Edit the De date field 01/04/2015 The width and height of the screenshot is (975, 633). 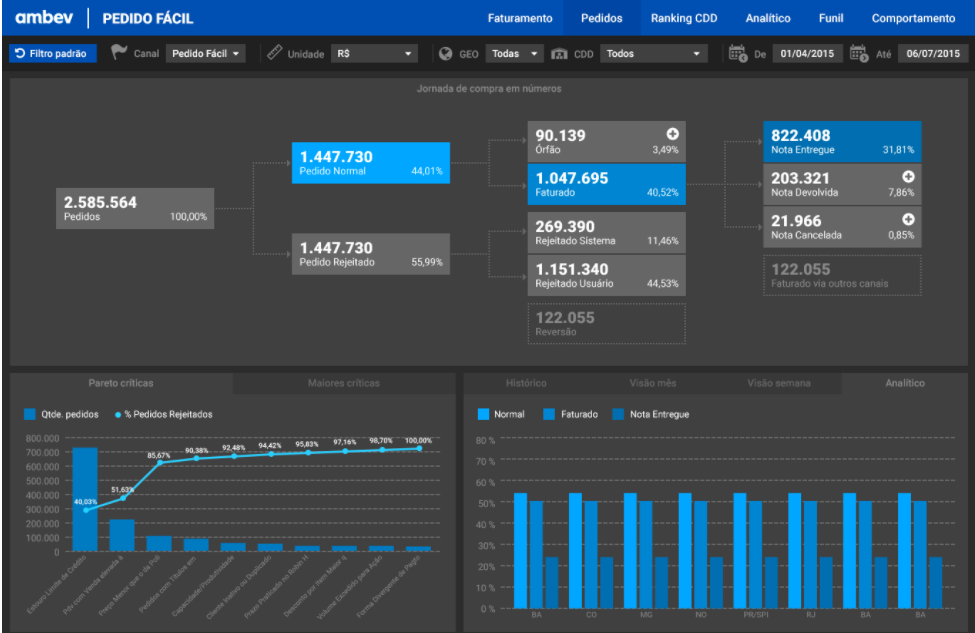pyautogui.click(x=807, y=53)
